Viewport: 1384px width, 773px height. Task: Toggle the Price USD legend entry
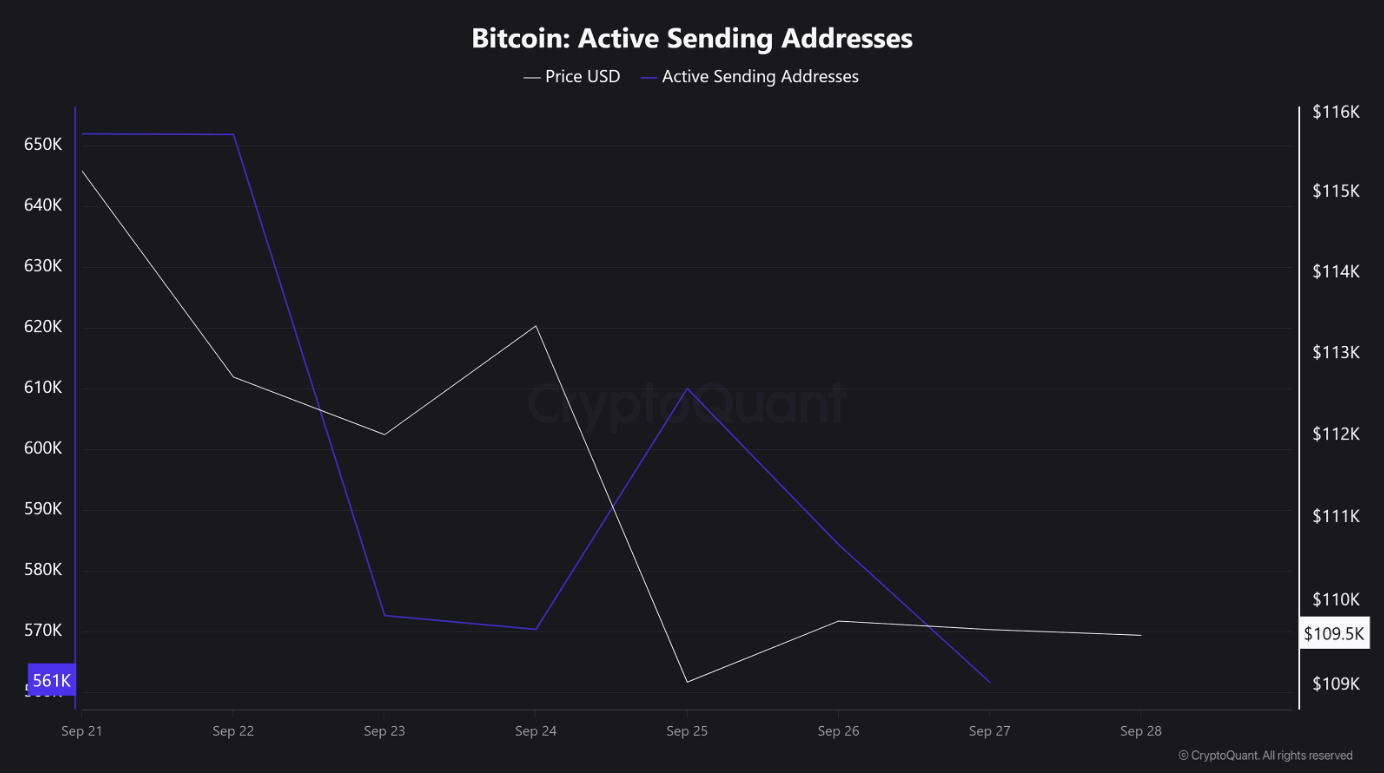click(x=571, y=76)
